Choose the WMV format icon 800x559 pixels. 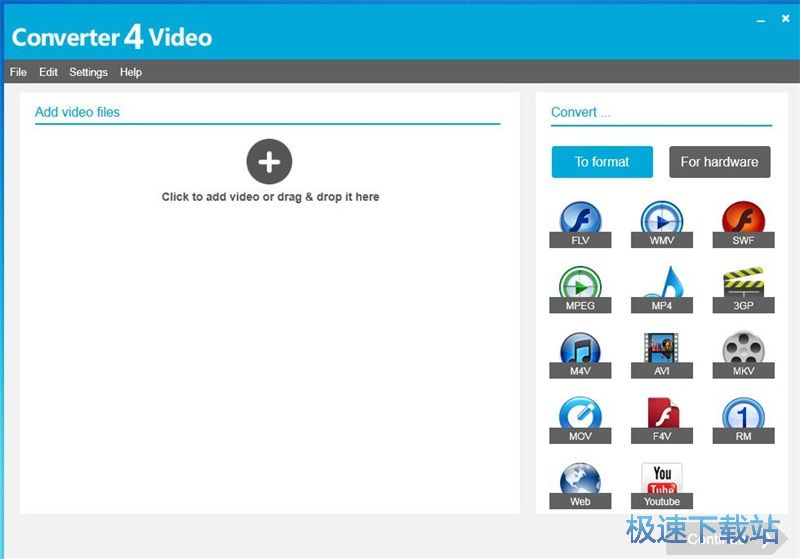tap(662, 224)
